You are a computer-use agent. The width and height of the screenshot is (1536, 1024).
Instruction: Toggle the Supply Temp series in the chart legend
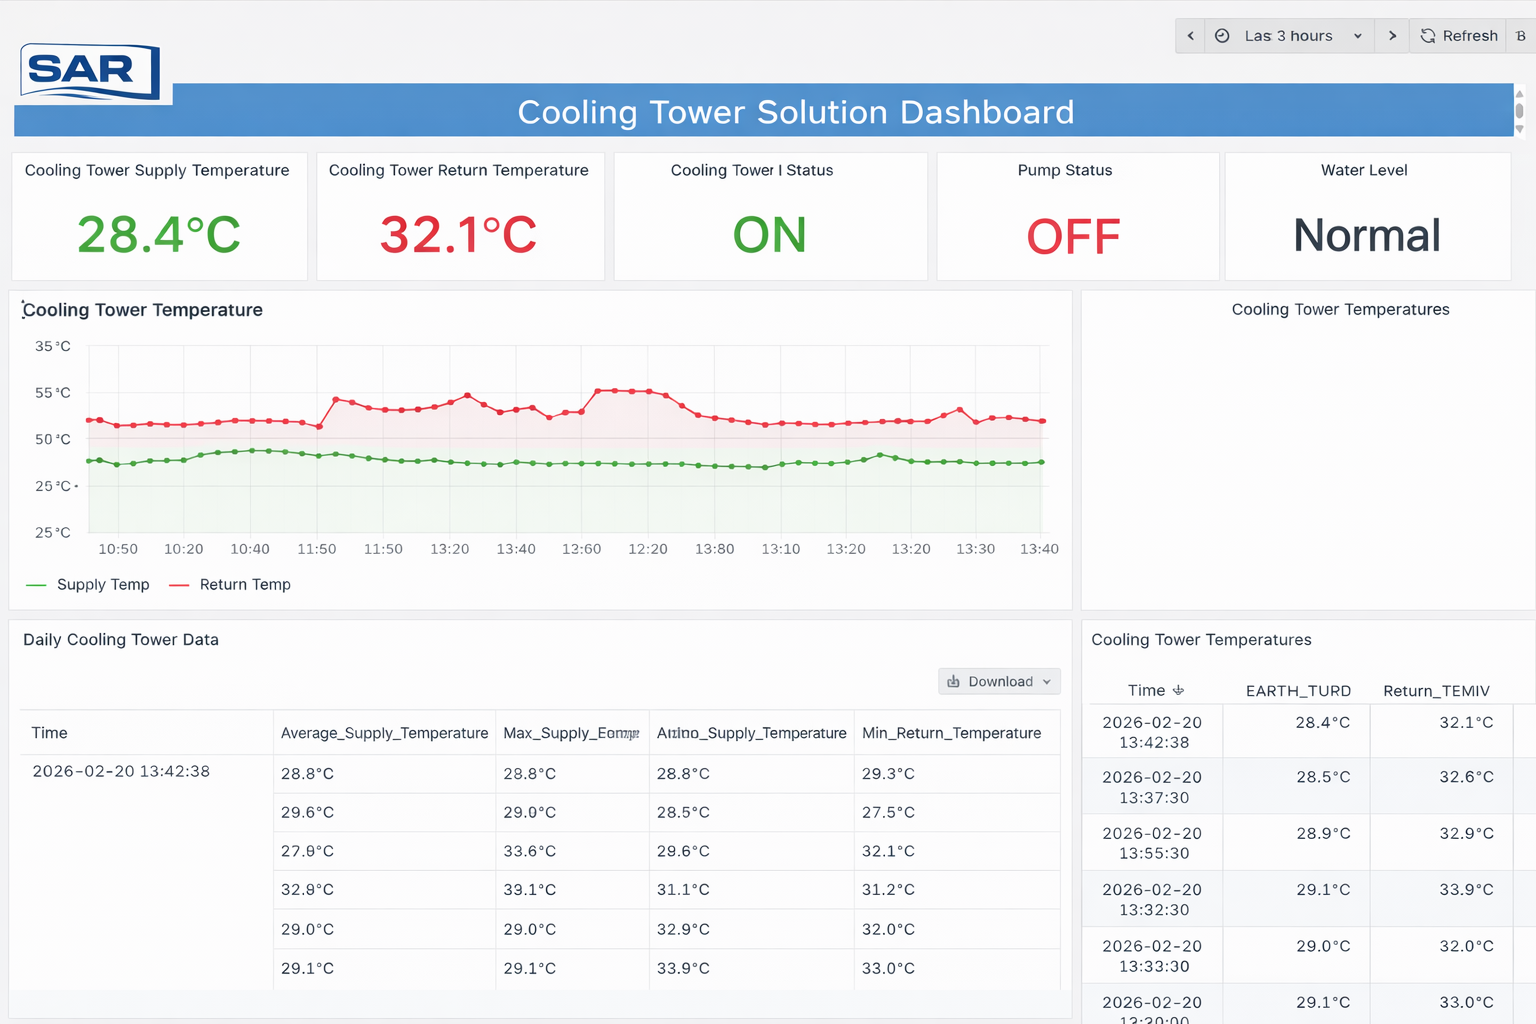(102, 585)
